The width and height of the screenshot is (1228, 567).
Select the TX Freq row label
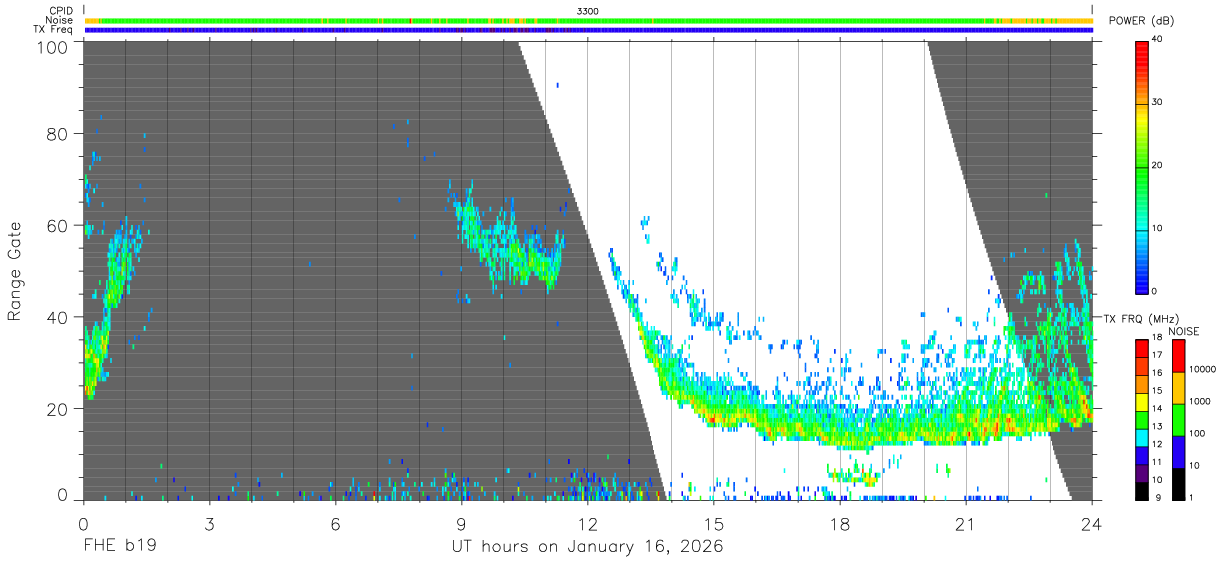(56, 30)
